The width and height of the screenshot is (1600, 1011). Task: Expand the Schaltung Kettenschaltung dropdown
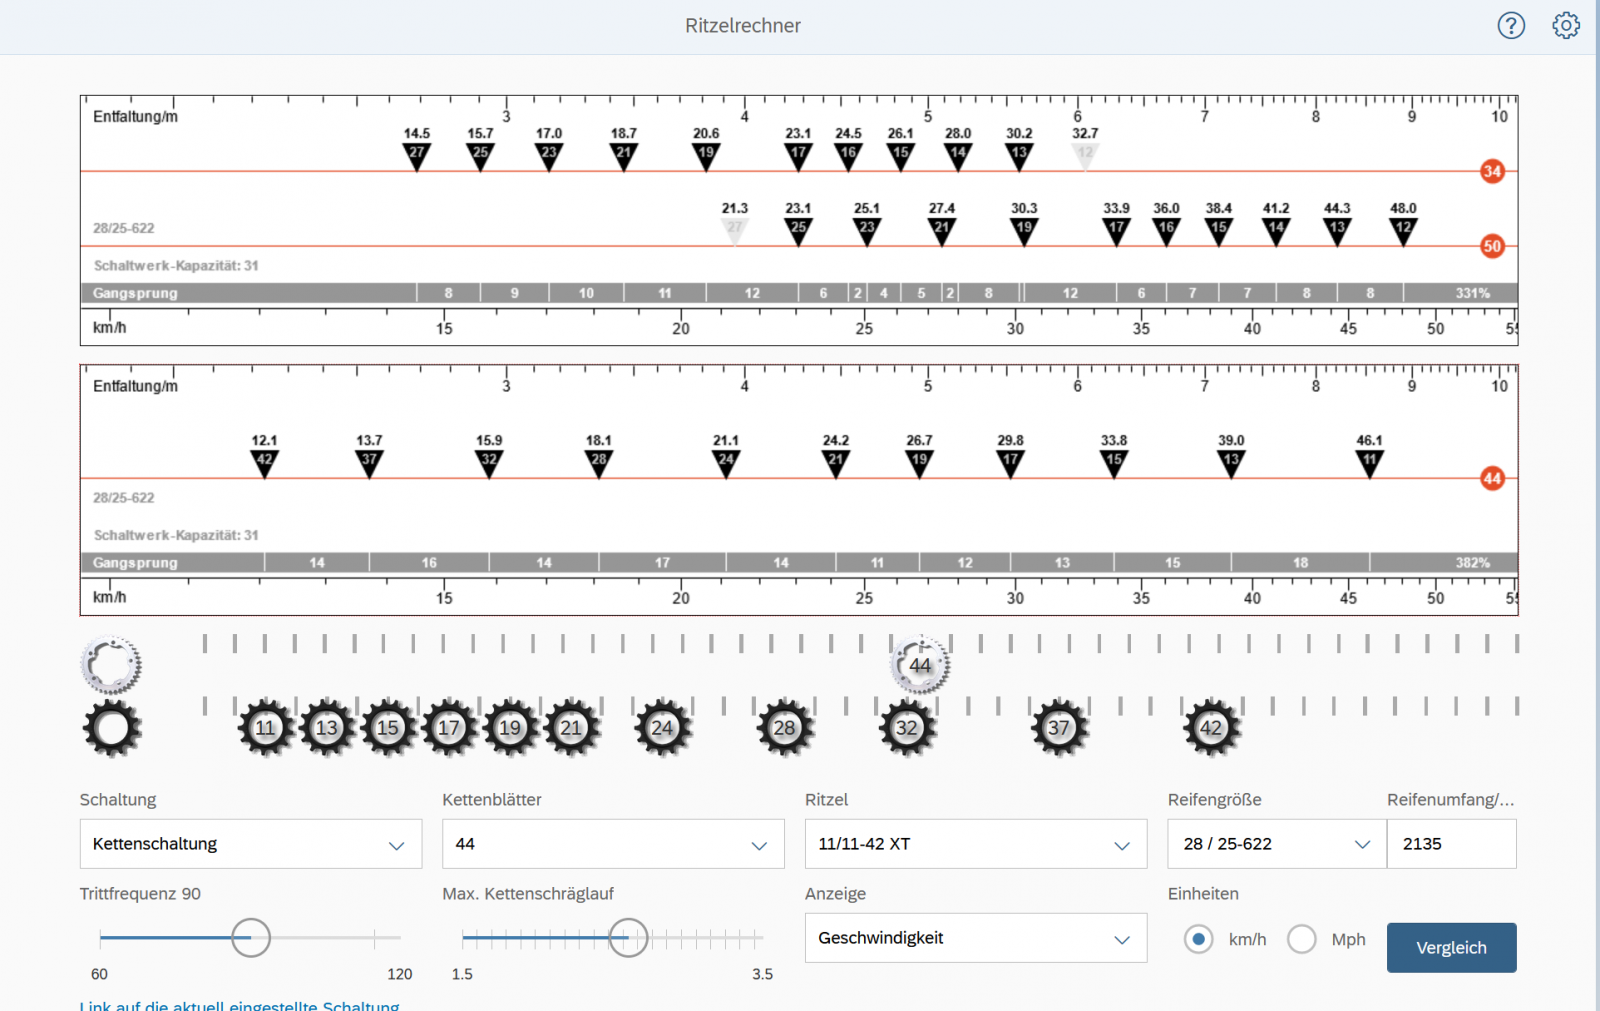tap(250, 844)
